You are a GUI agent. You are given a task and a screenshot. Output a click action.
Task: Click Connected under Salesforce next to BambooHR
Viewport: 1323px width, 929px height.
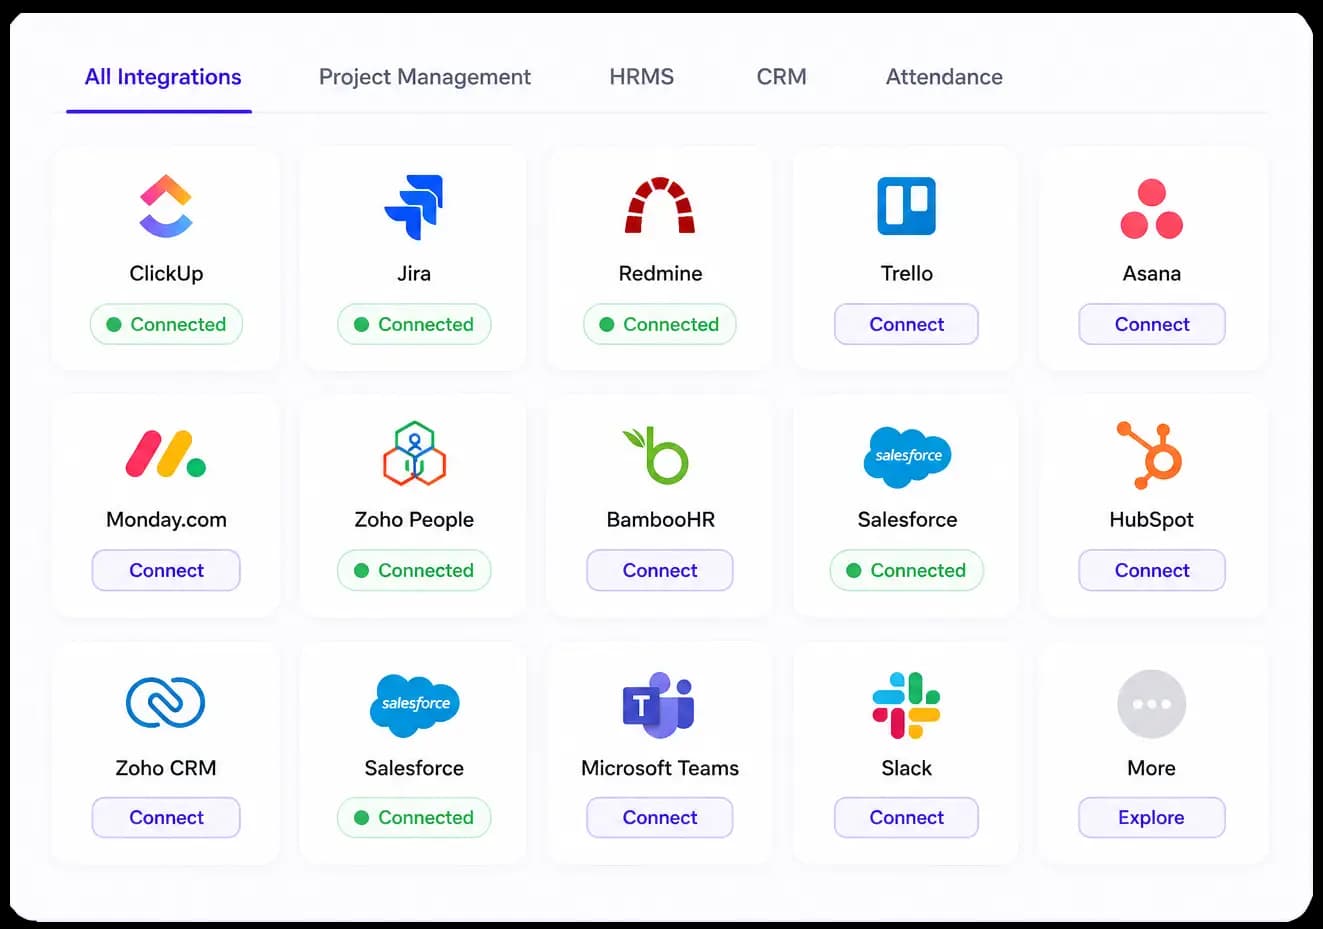tap(907, 570)
